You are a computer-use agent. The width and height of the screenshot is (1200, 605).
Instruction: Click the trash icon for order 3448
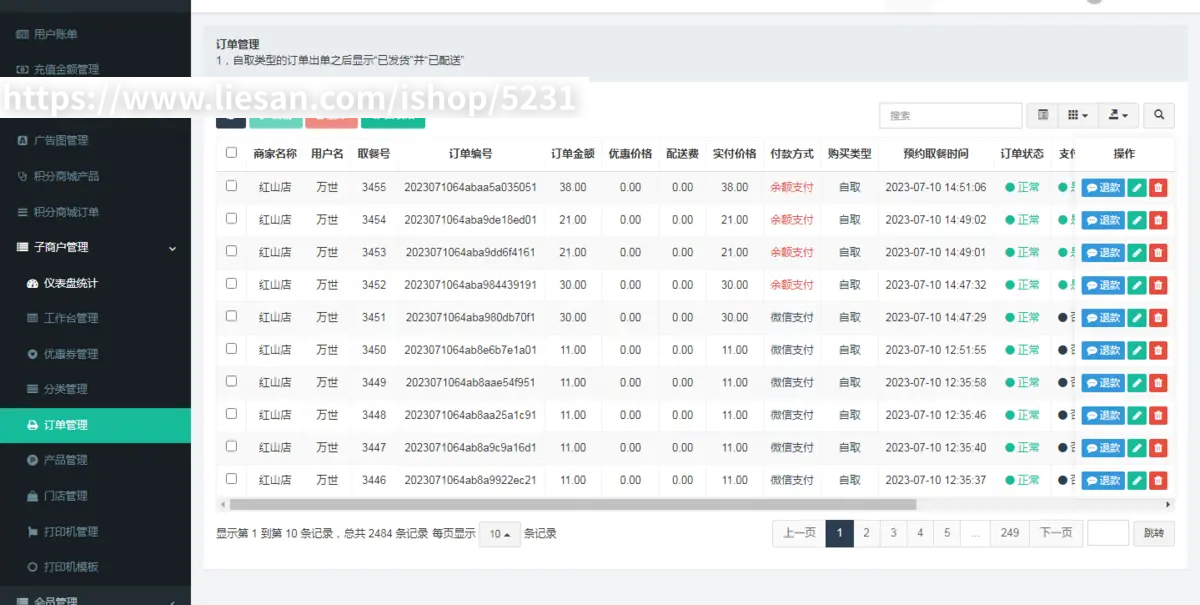(x=1158, y=415)
